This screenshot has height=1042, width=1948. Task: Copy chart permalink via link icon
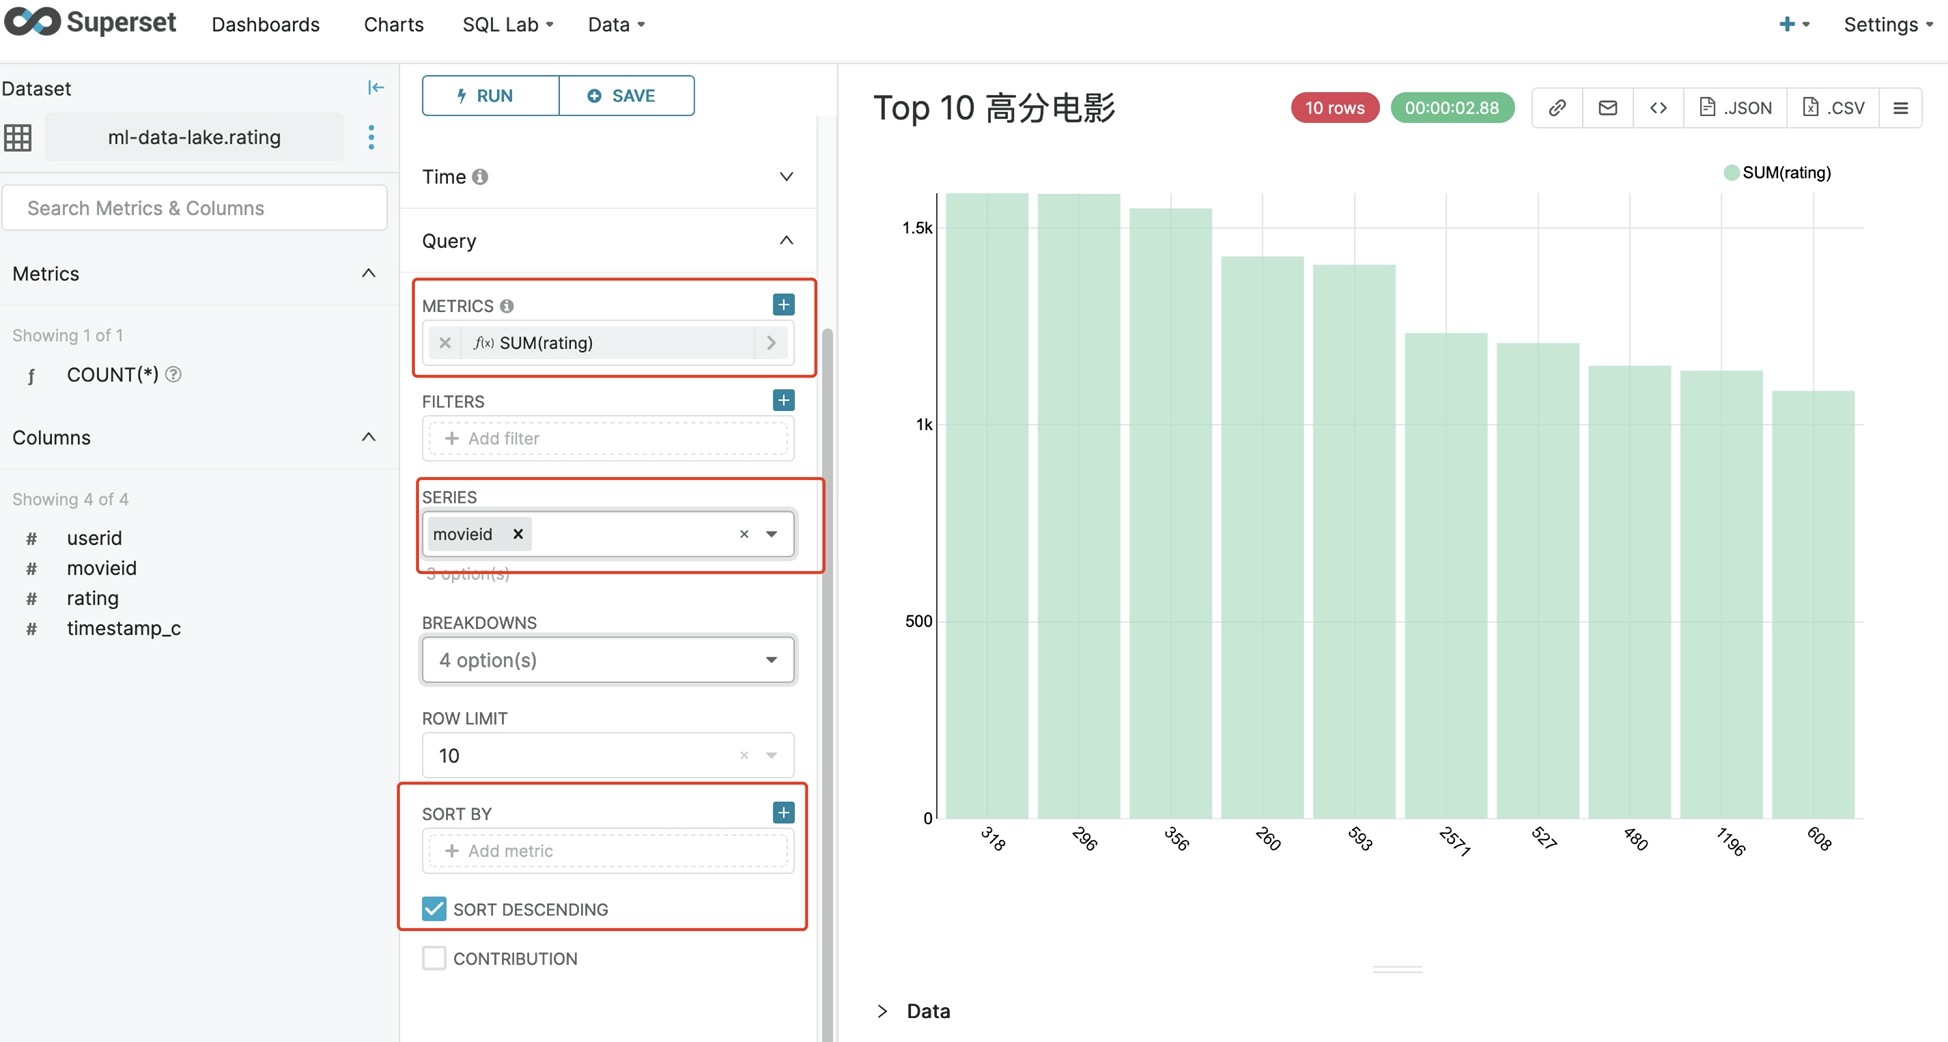tap(1557, 108)
